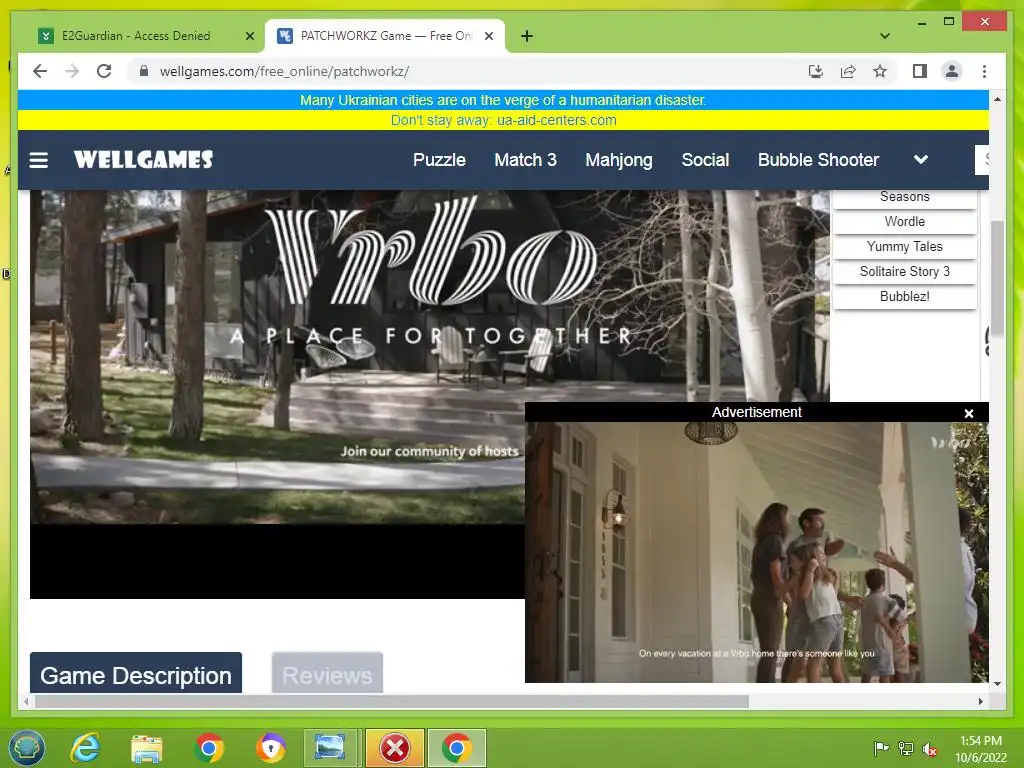1024x768 pixels.
Task: Click the WELLGAMES logo
Action: 143,159
